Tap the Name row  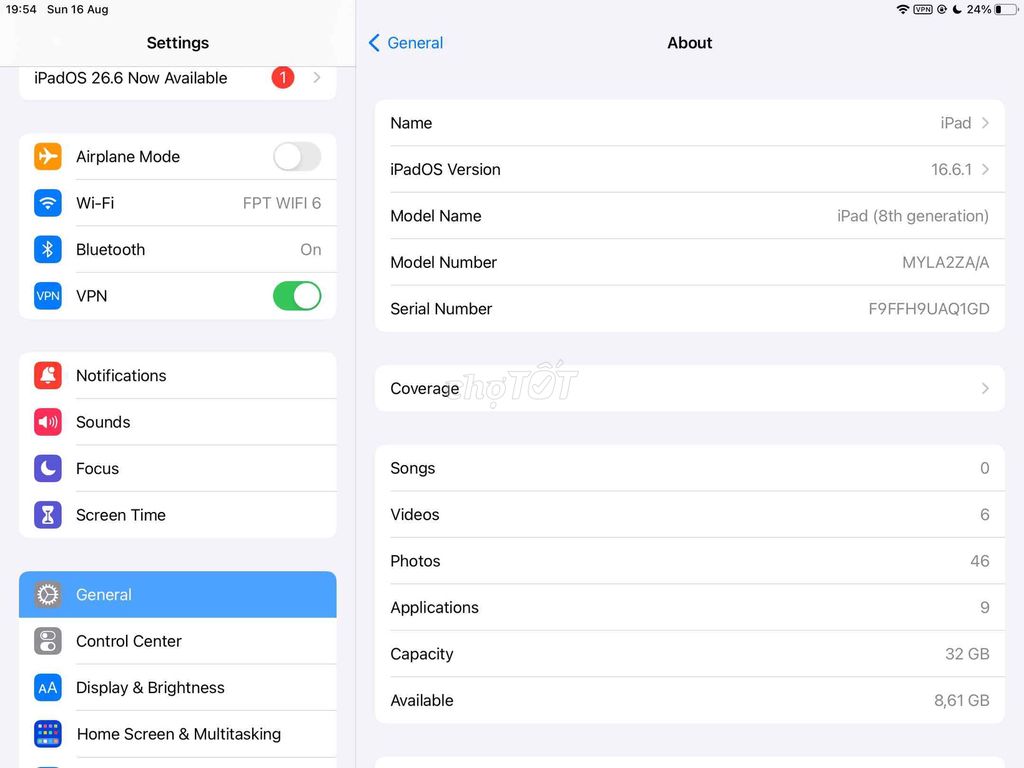pos(690,123)
